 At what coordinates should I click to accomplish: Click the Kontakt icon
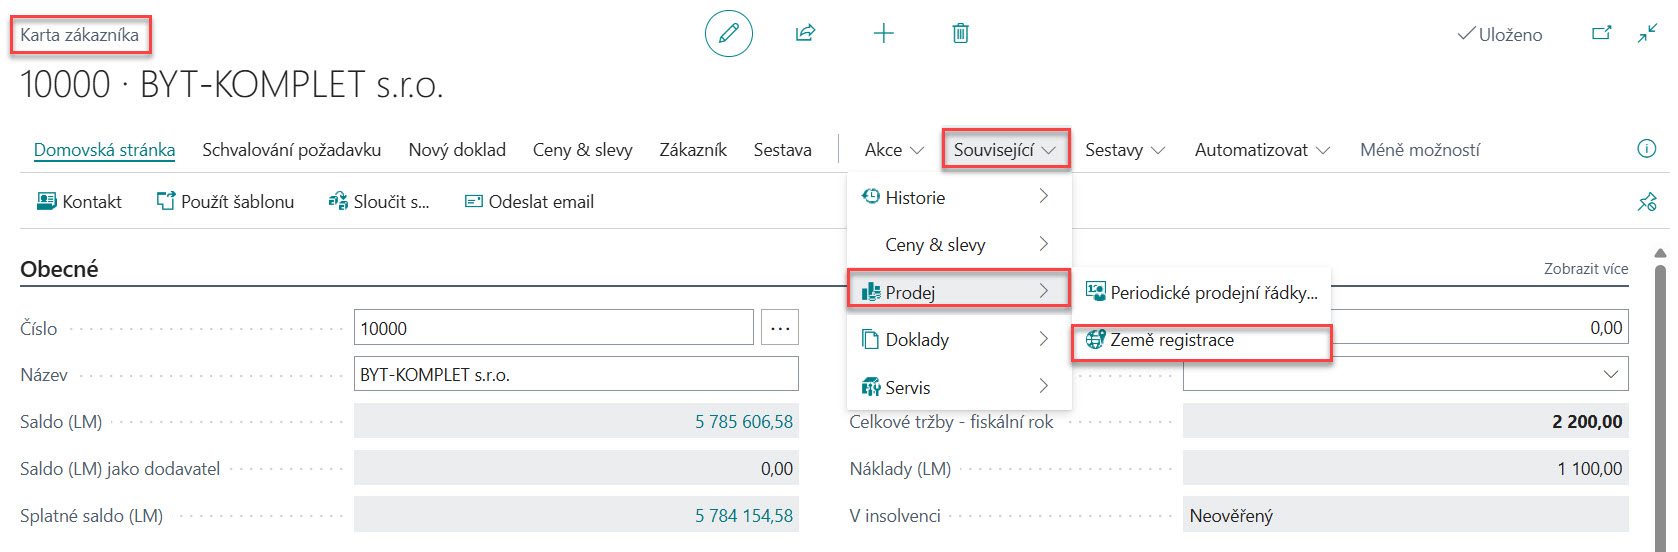pyautogui.click(x=46, y=201)
